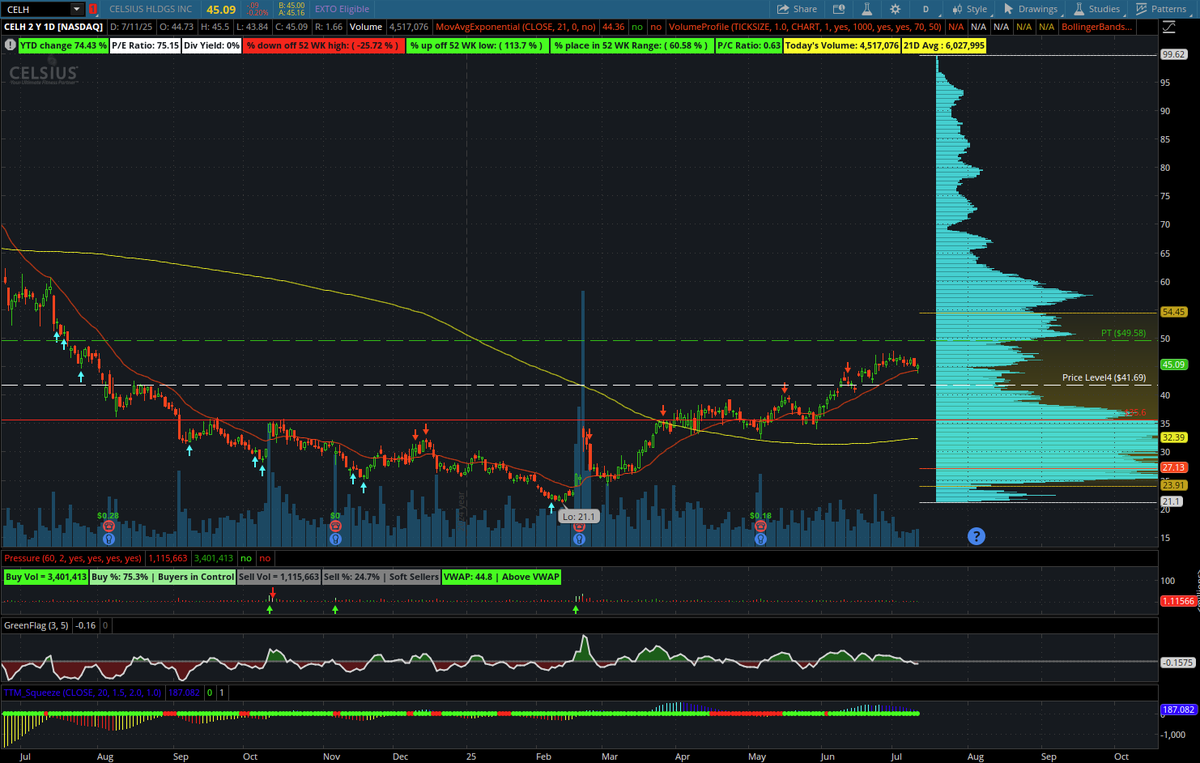Click the % up off 52 WK low label
Image resolution: width=1200 pixels, height=763 pixels.
coord(476,45)
